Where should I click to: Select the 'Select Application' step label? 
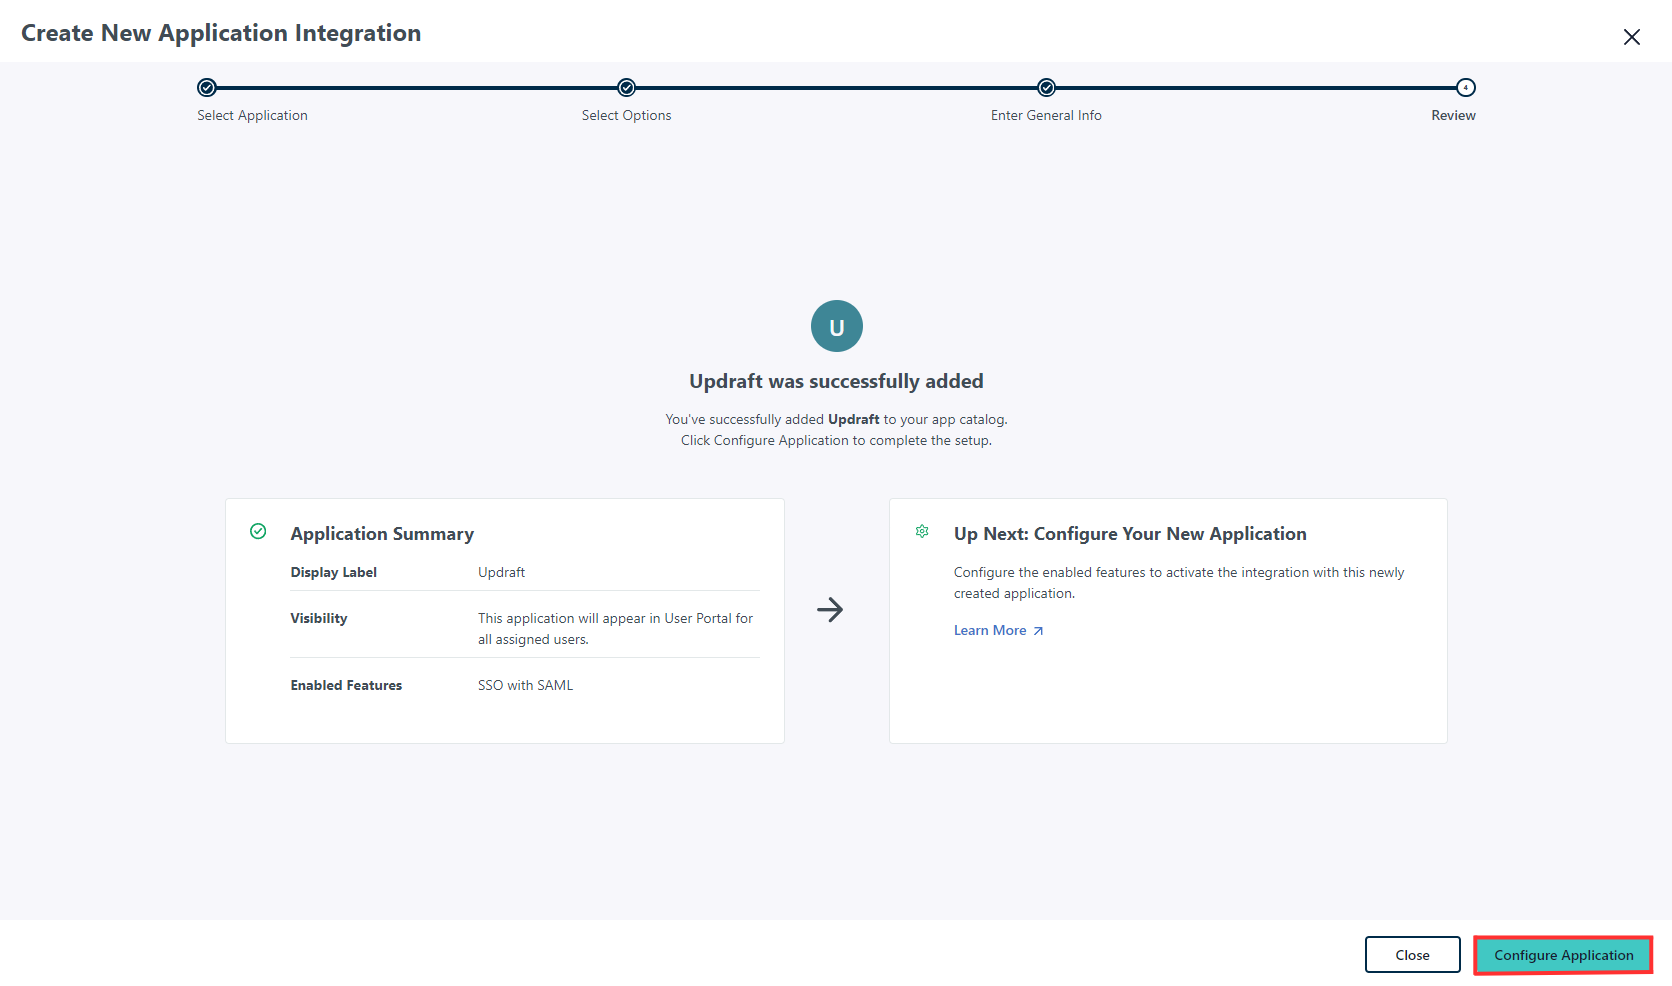[252, 116]
